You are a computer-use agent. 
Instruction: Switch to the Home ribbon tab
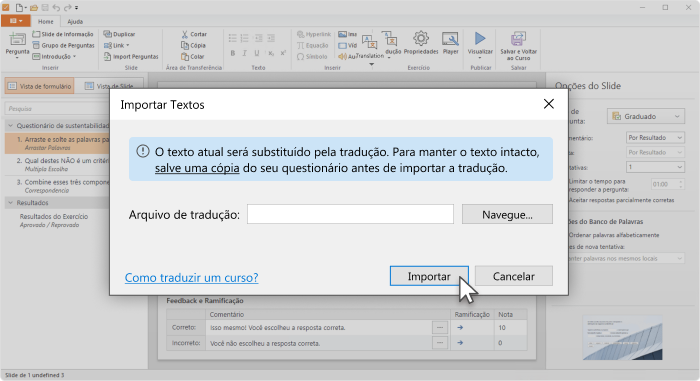click(x=46, y=21)
